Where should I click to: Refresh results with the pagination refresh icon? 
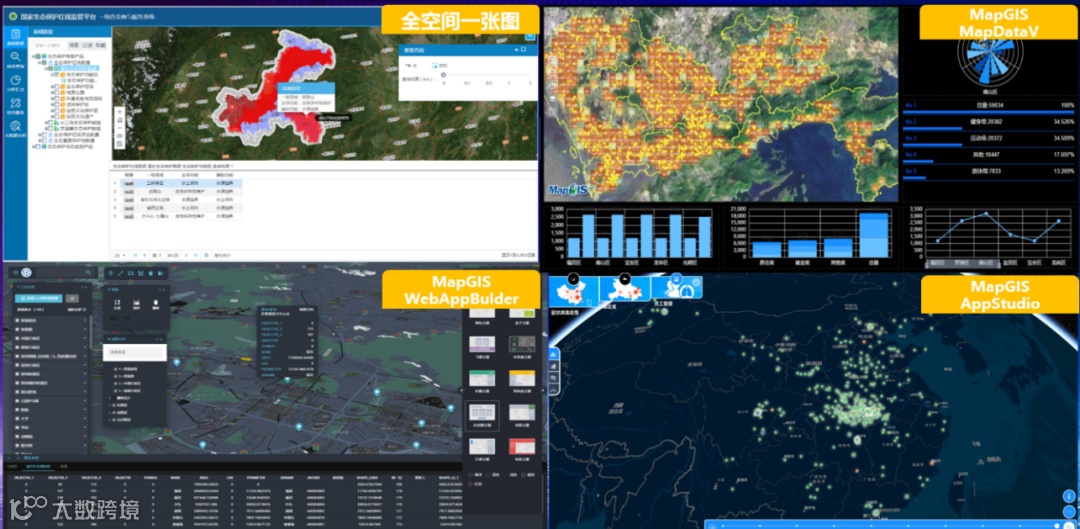click(207, 255)
